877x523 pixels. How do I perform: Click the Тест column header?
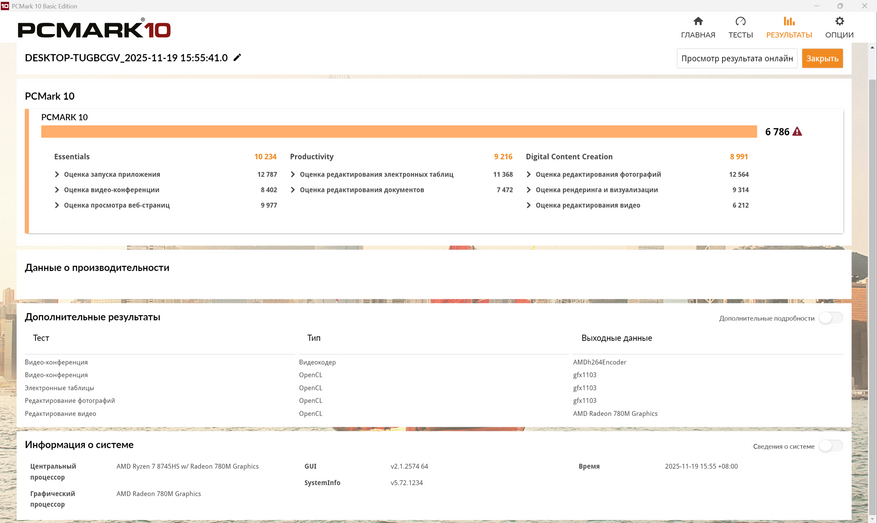click(41, 338)
